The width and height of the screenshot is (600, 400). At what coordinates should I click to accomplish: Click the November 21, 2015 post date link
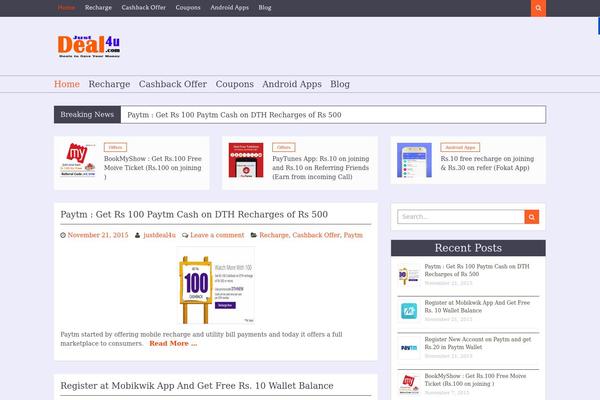[x=98, y=235]
